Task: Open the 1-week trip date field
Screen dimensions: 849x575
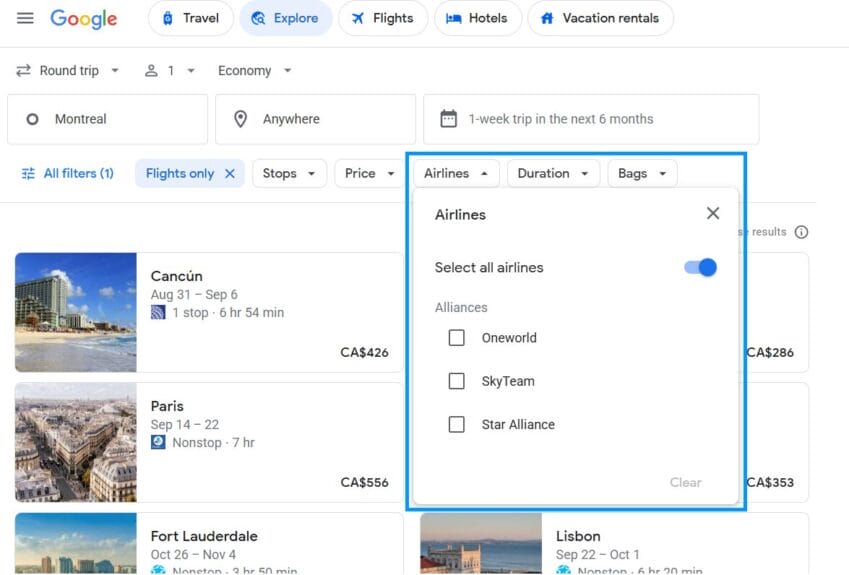Action: pyautogui.click(x=591, y=119)
